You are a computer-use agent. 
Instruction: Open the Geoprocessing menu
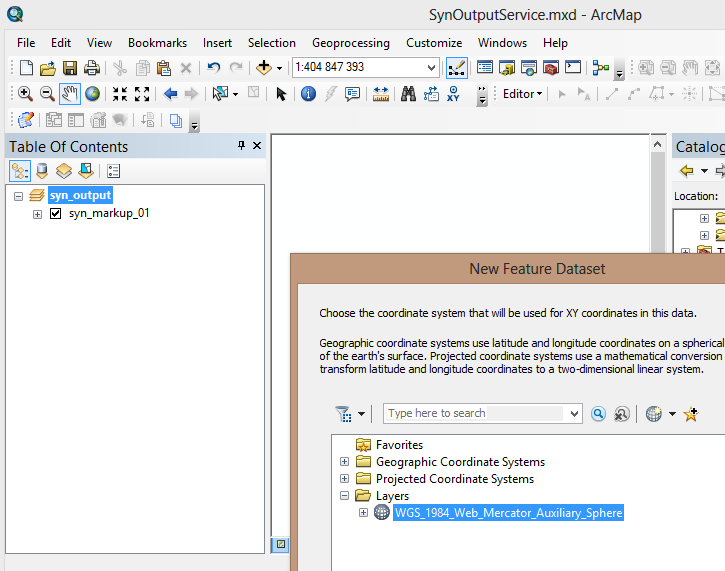click(350, 43)
